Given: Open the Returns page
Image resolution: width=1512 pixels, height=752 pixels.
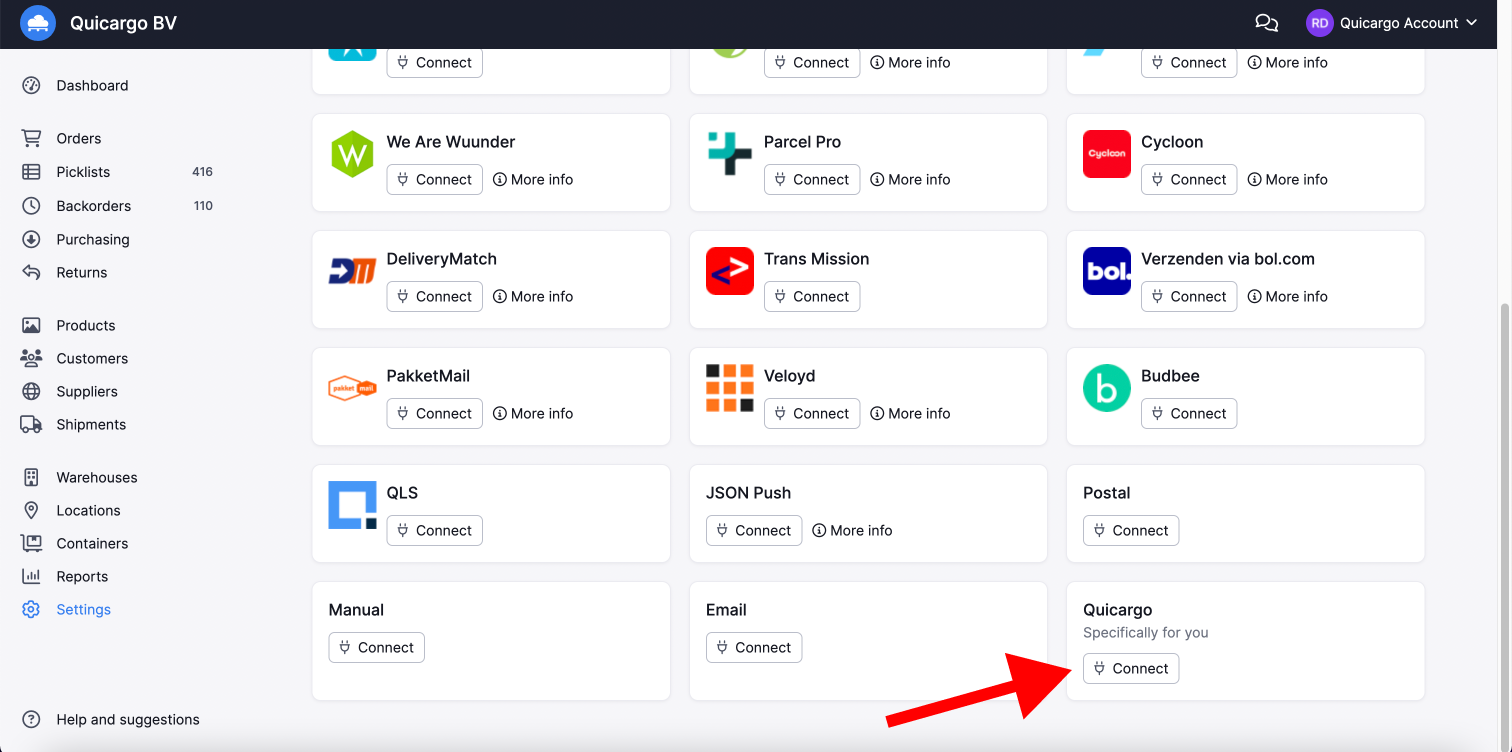Looking at the screenshot, I should tap(81, 272).
